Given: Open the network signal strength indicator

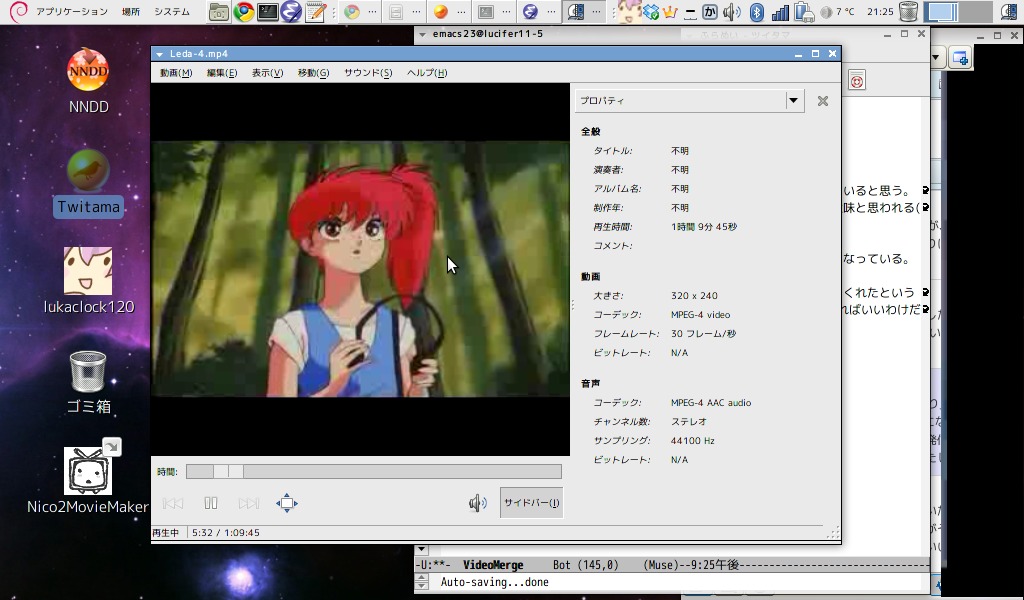Looking at the screenshot, I should (x=780, y=12).
